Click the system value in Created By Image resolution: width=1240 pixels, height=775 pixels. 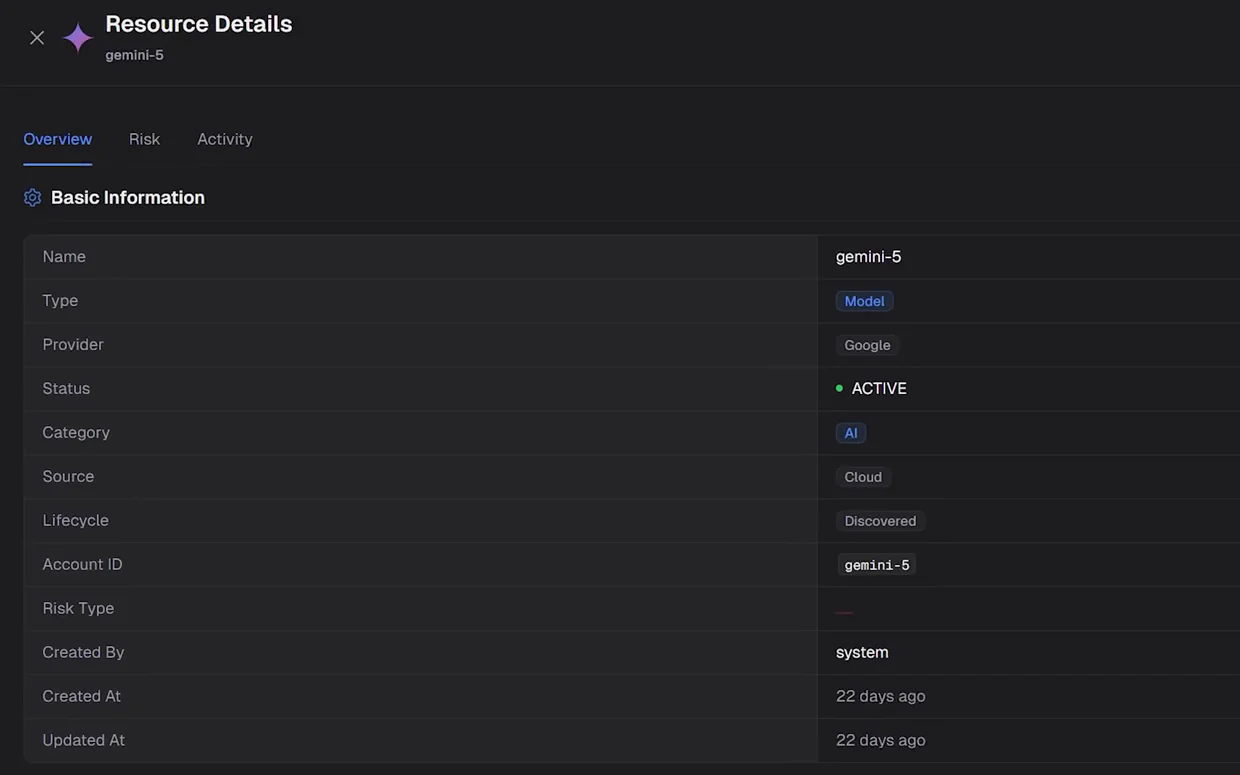(862, 653)
